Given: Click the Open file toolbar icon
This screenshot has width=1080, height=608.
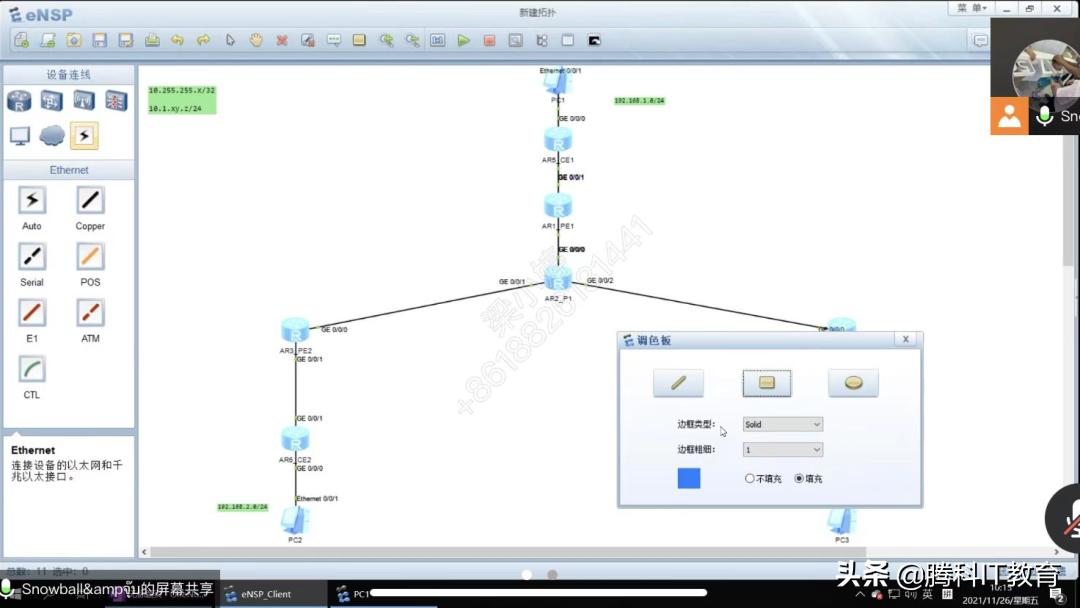Looking at the screenshot, I should 74,40.
